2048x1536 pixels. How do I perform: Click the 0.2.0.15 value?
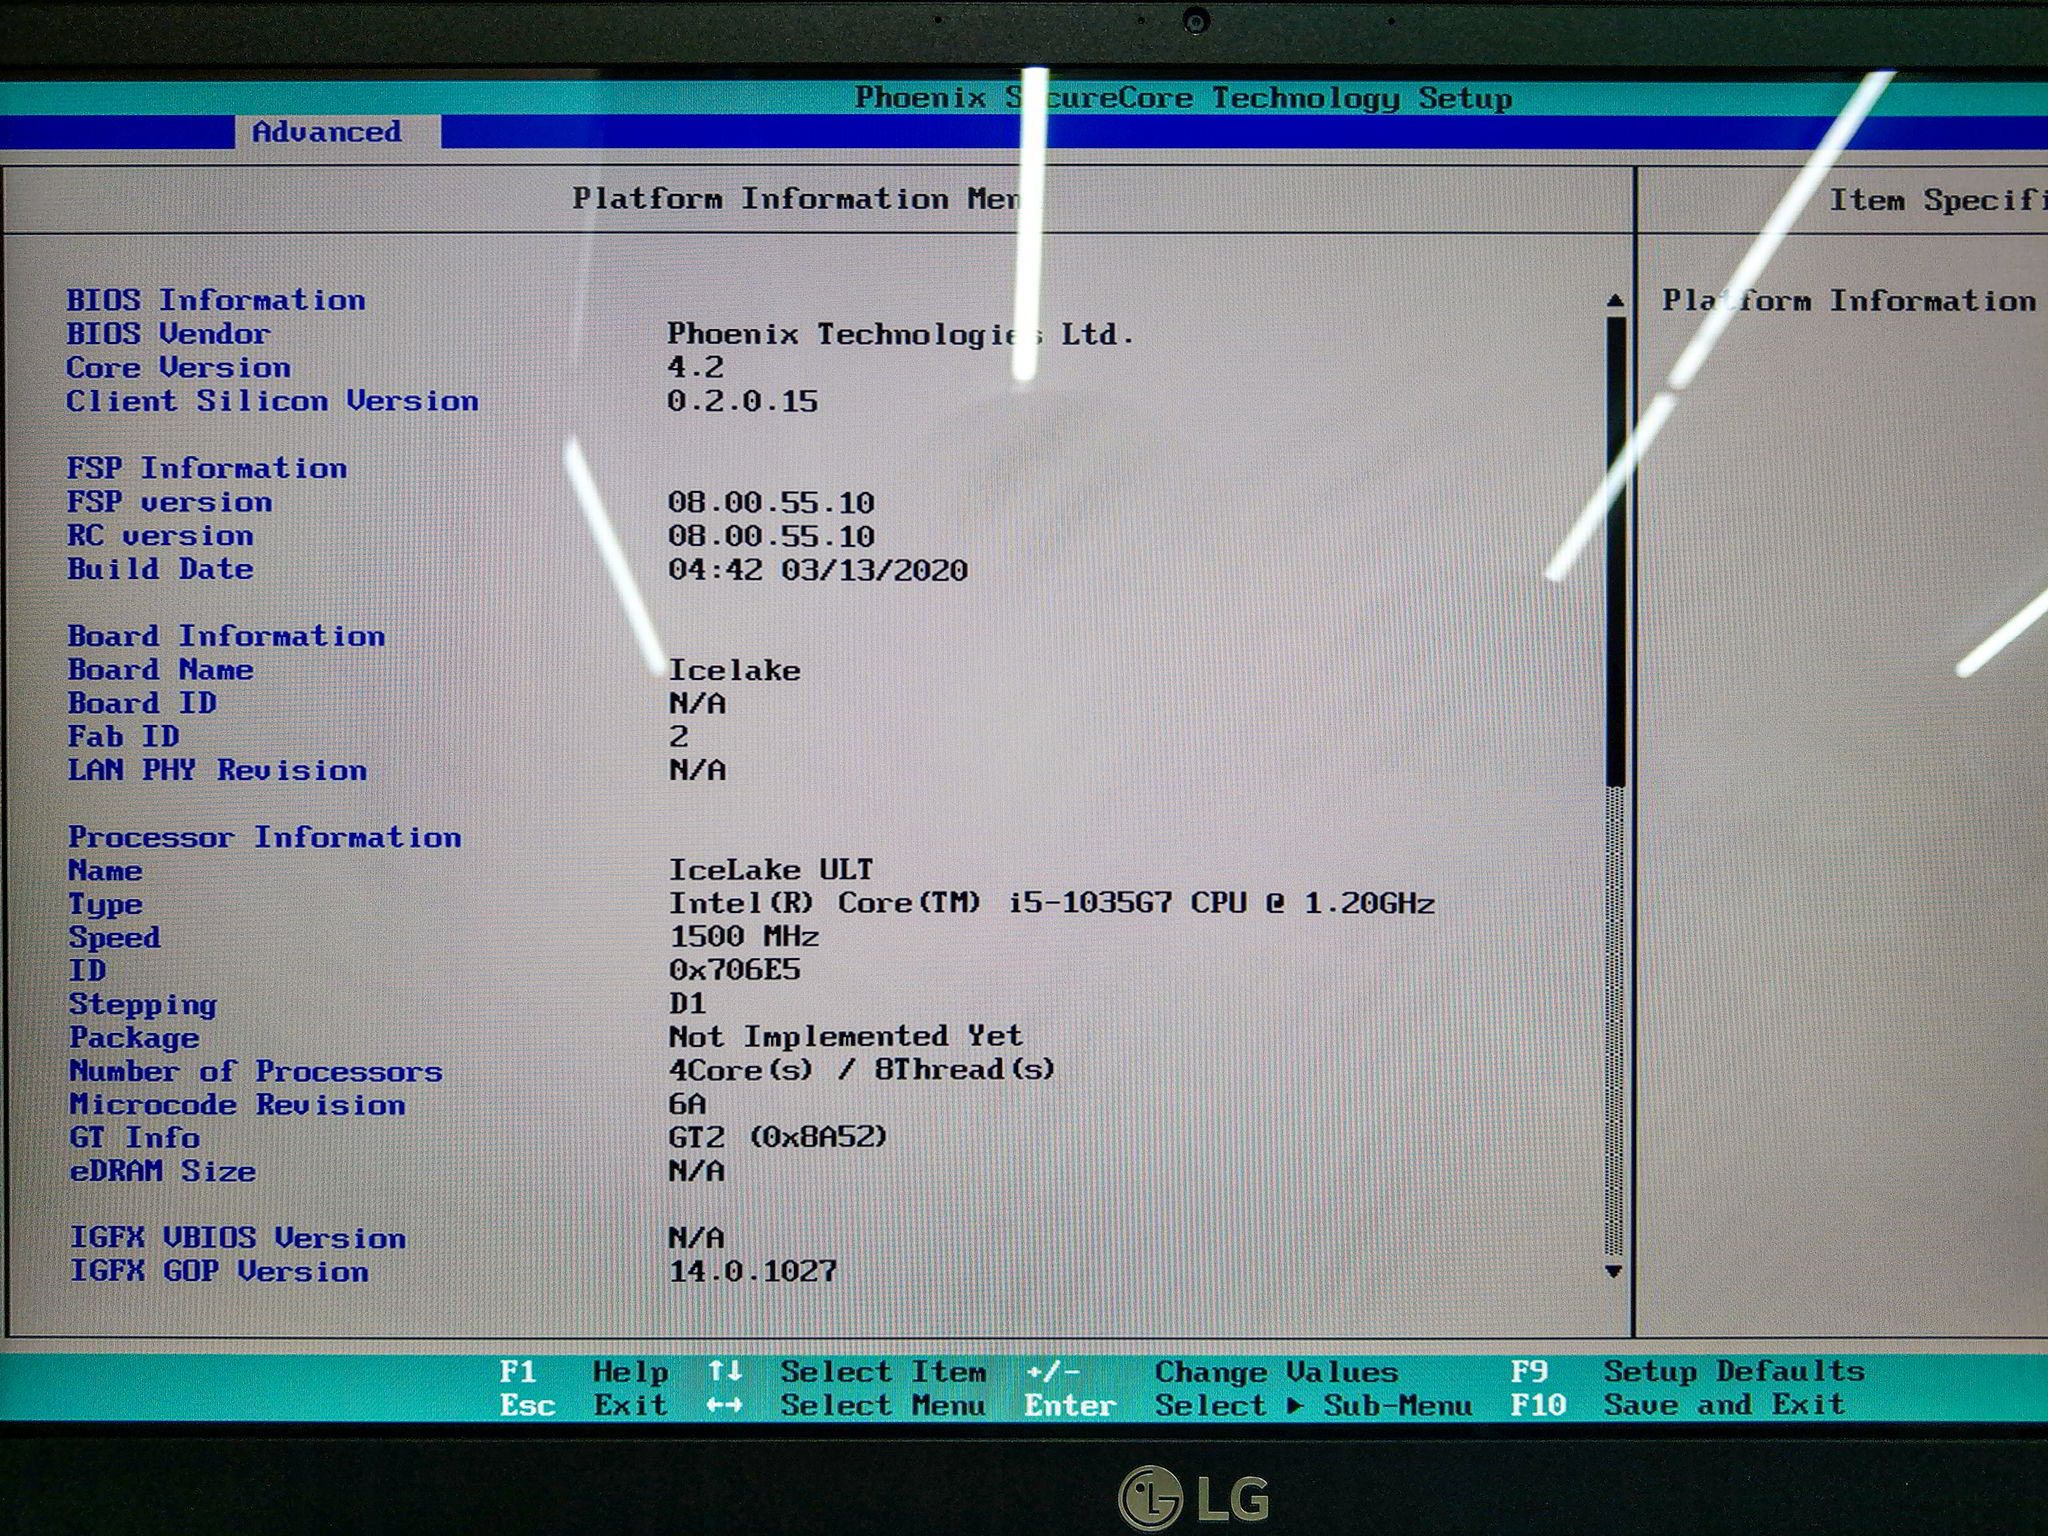(742, 402)
